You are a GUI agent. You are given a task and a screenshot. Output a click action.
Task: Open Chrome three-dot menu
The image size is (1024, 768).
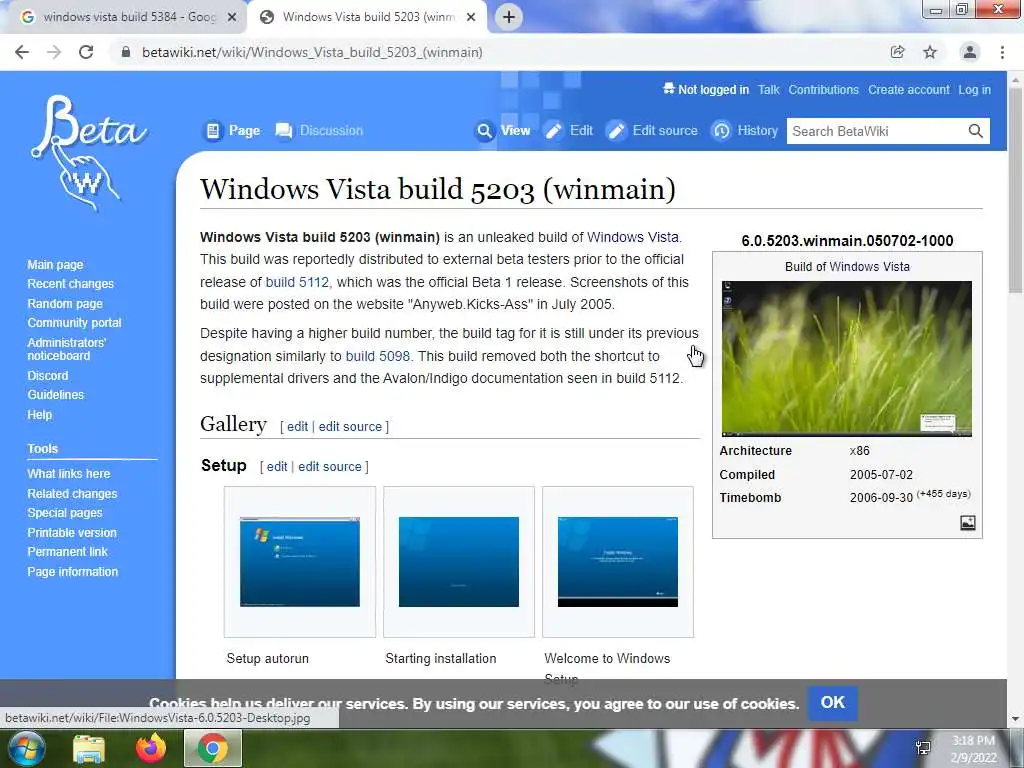pyautogui.click(x=1002, y=52)
